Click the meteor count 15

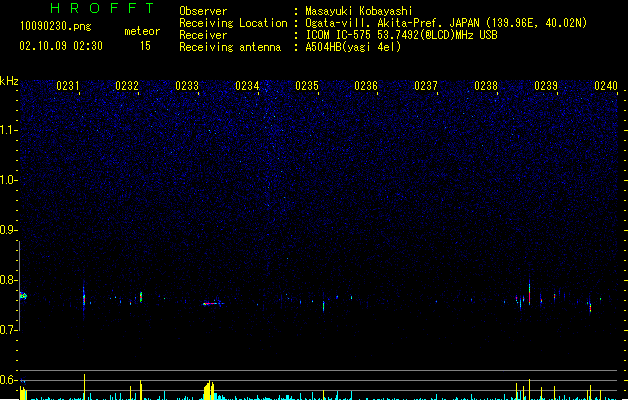click(145, 46)
